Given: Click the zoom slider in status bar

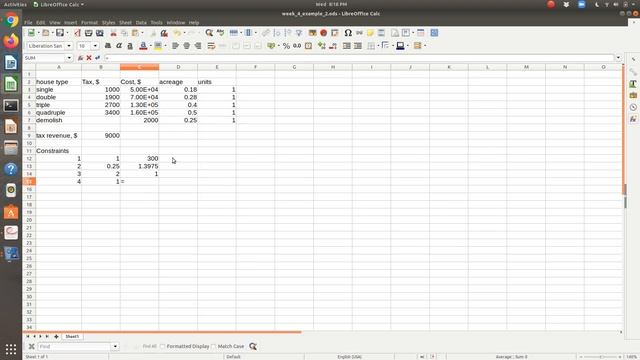Looking at the screenshot, I should (600, 357).
